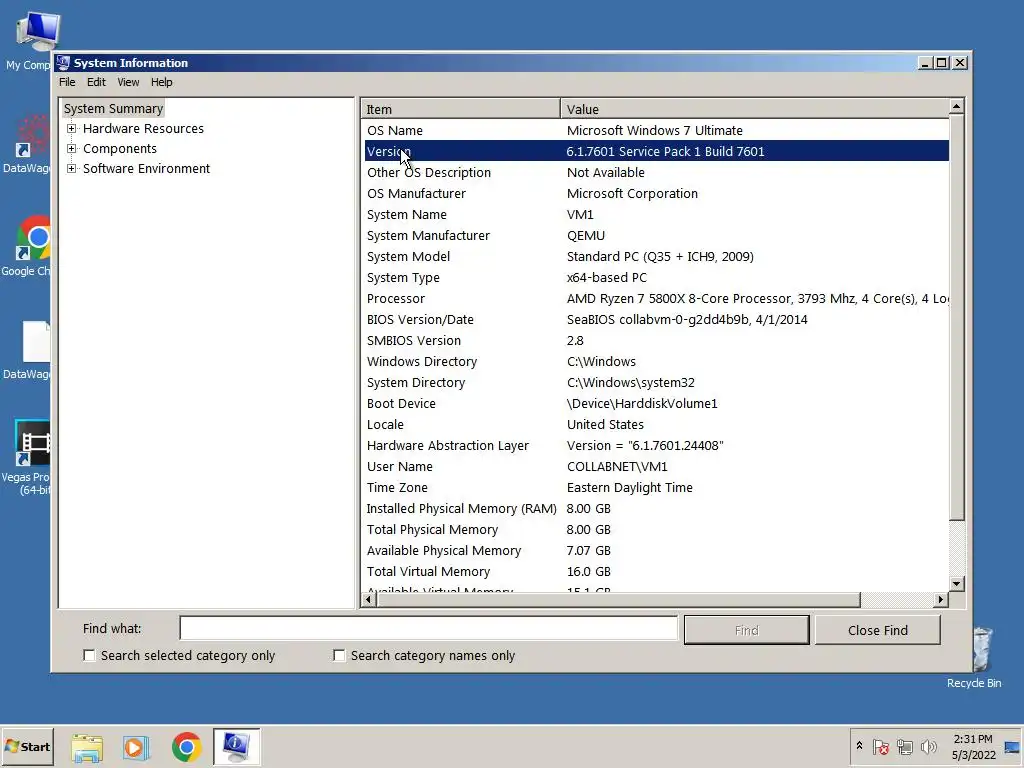This screenshot has height=768, width=1024.
Task: Open Windows Explorer from the taskbar
Action: click(87, 747)
